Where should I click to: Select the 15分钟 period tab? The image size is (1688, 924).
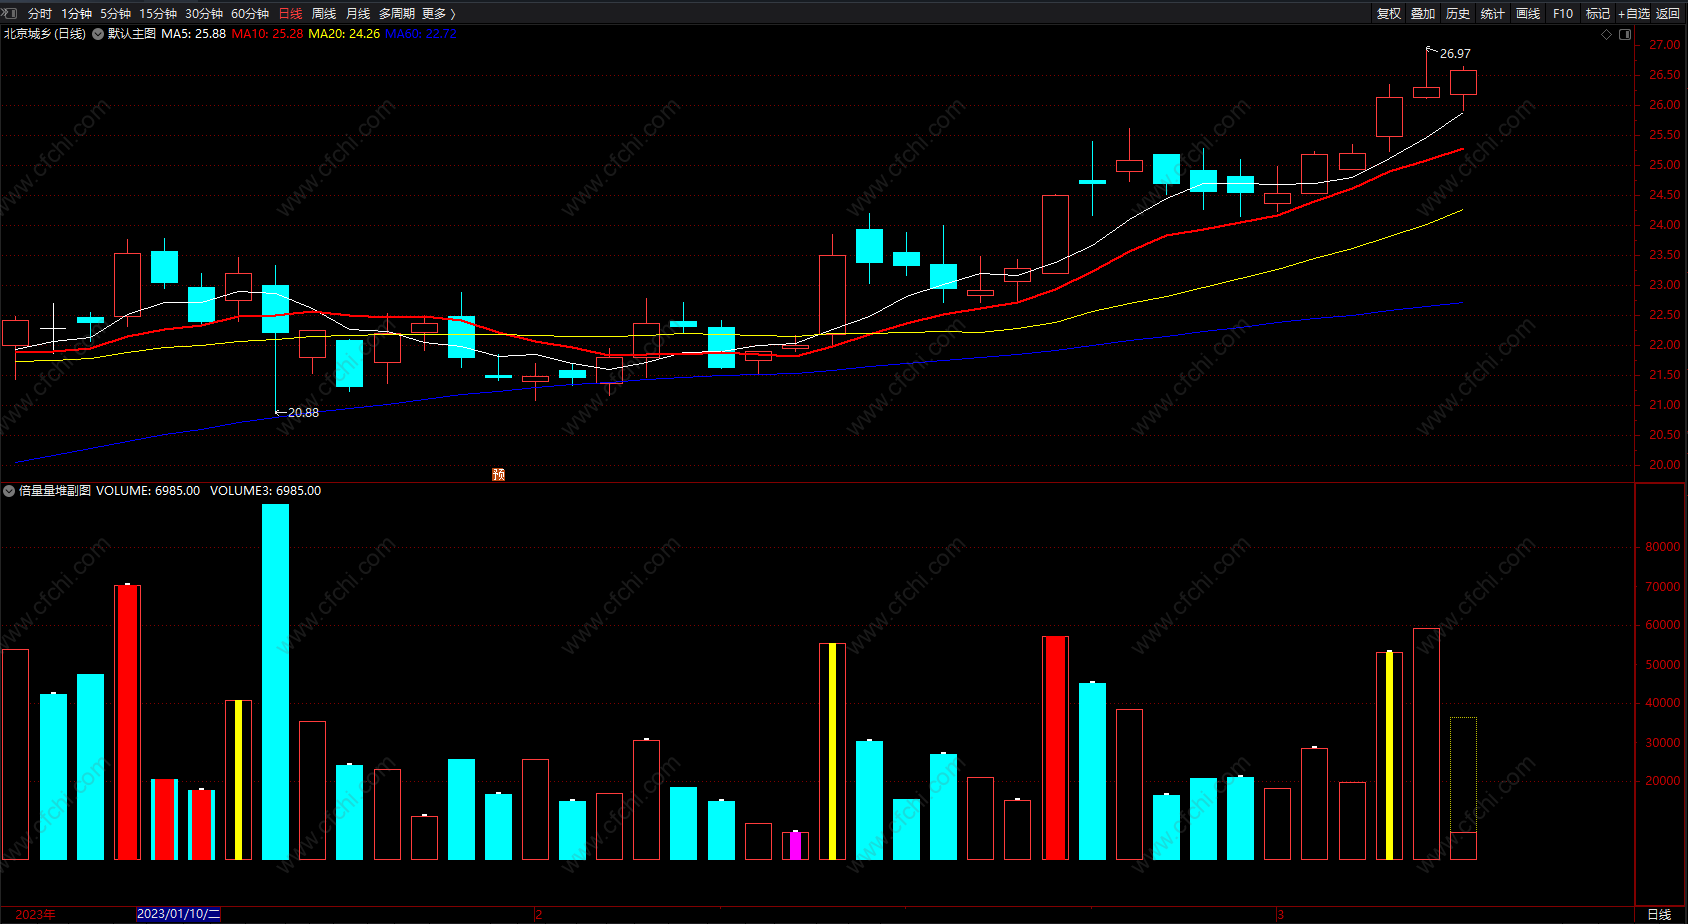click(x=158, y=13)
